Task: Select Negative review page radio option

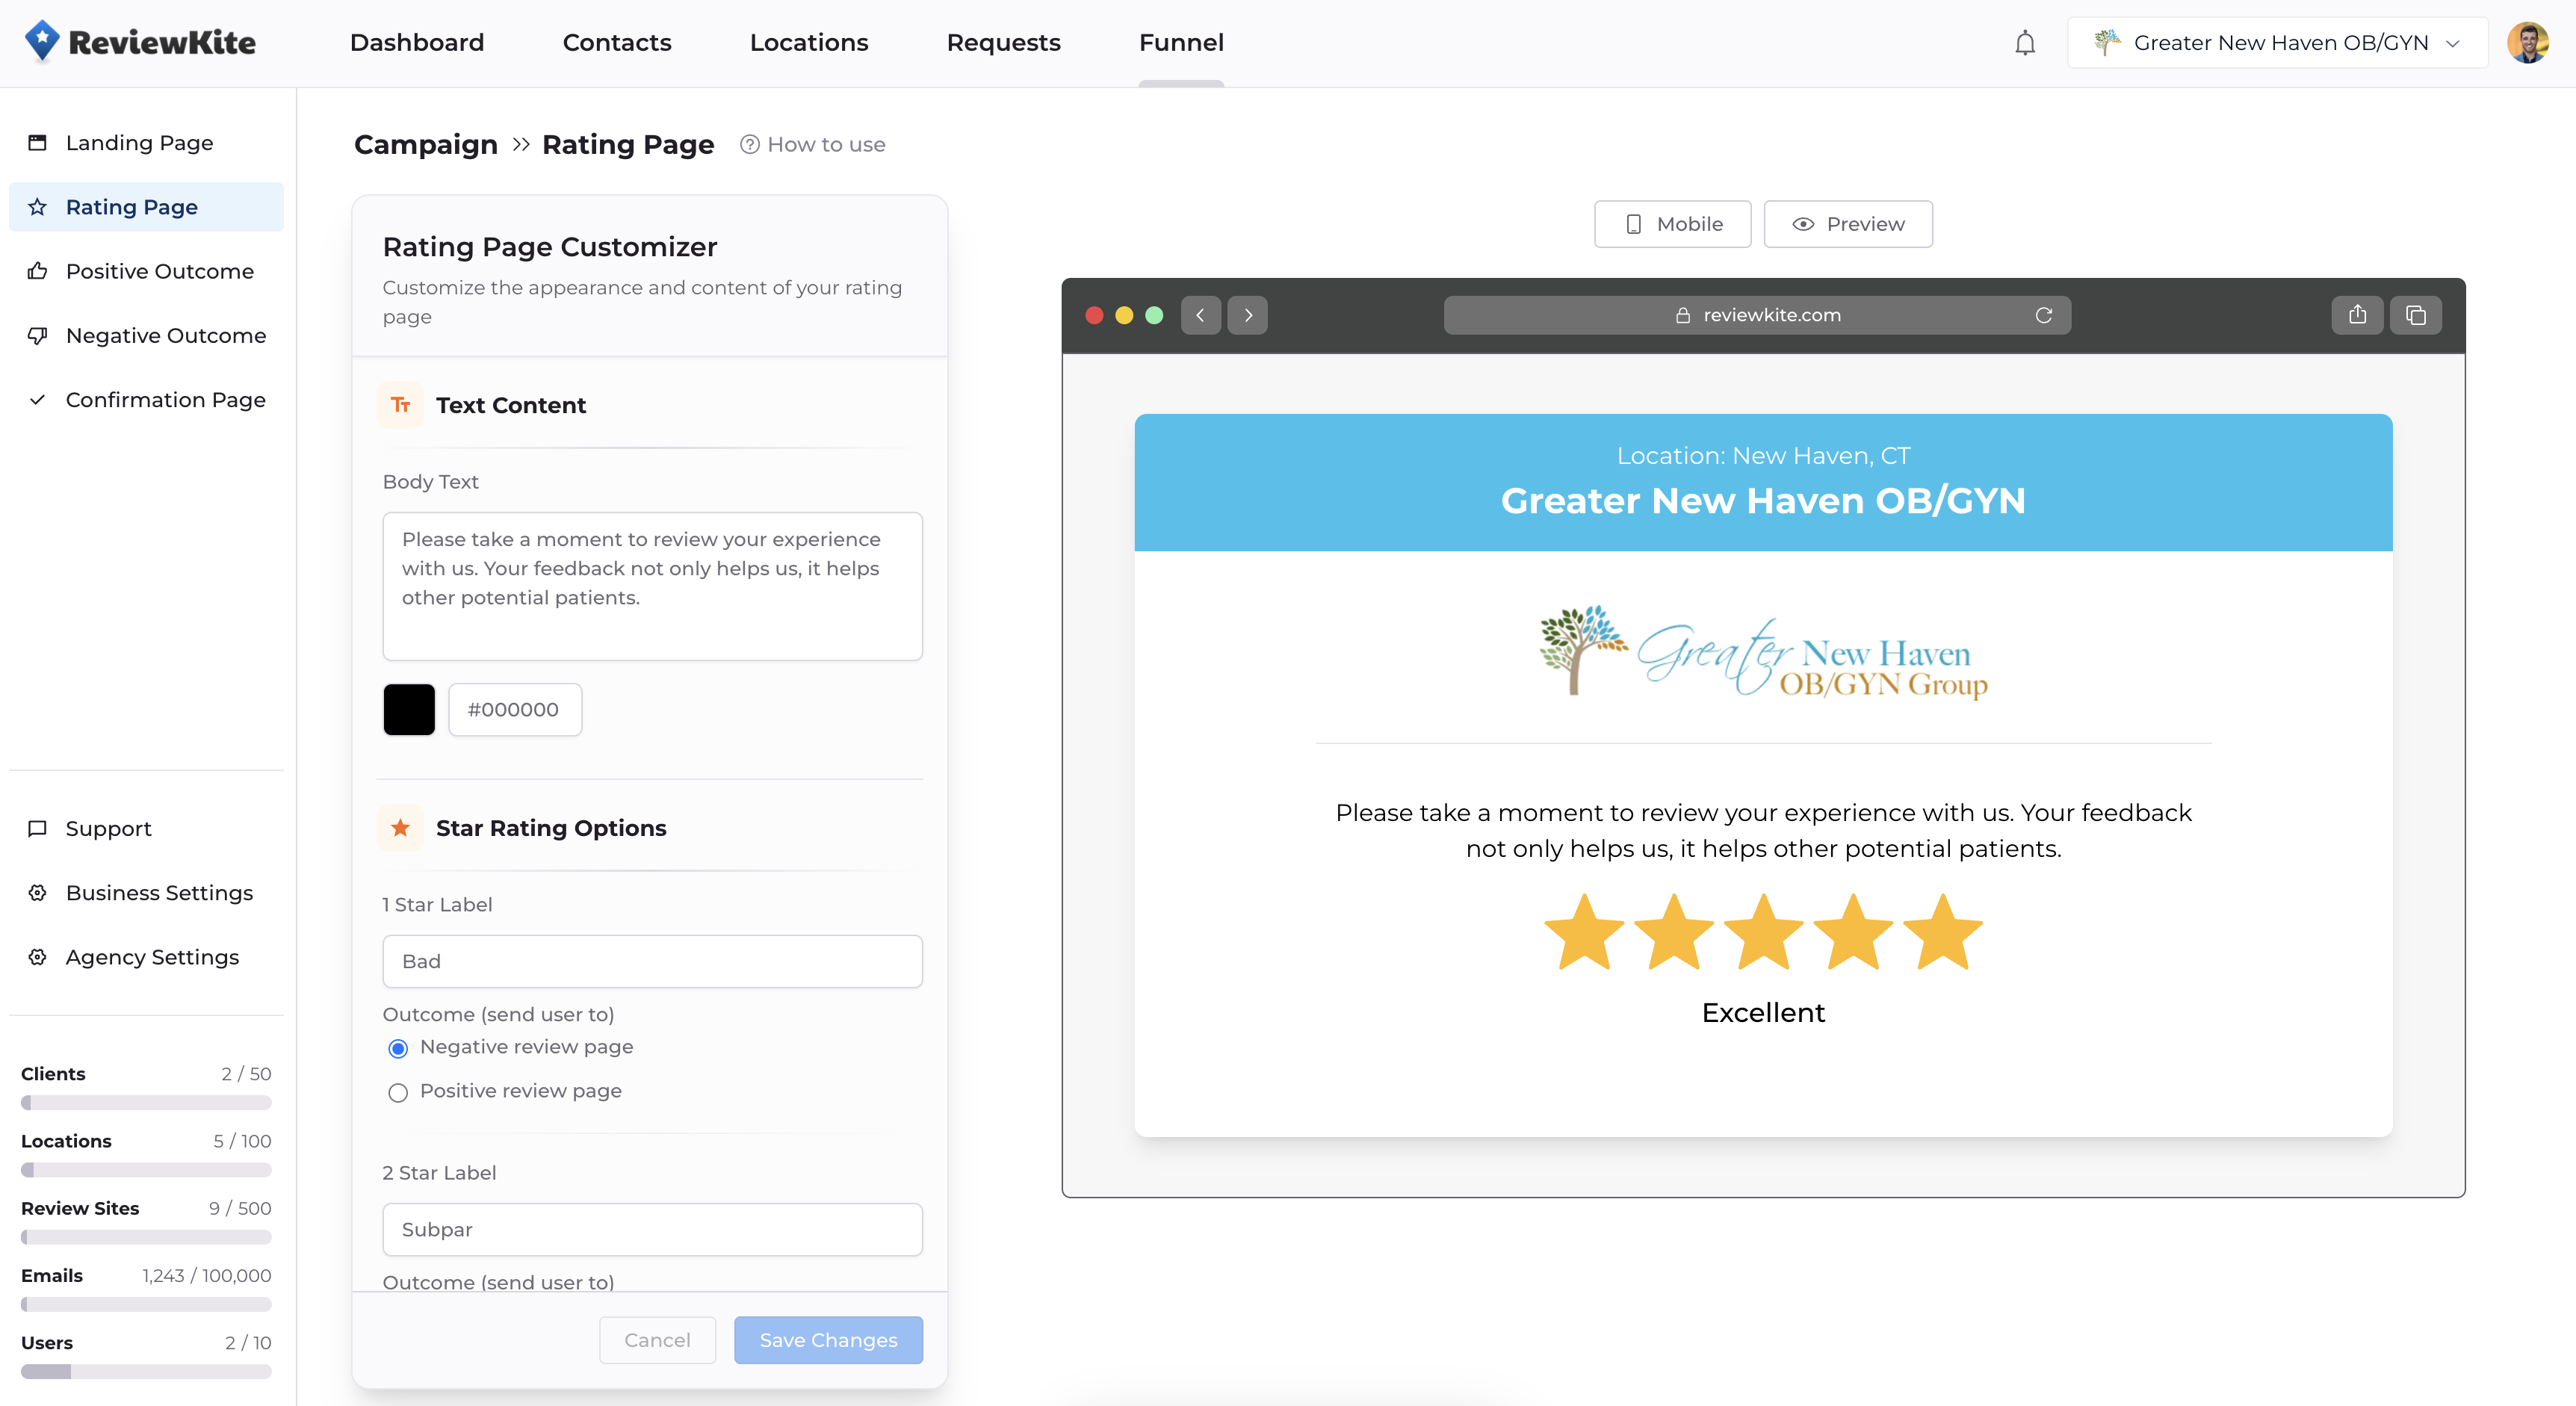Action: pos(398,1048)
